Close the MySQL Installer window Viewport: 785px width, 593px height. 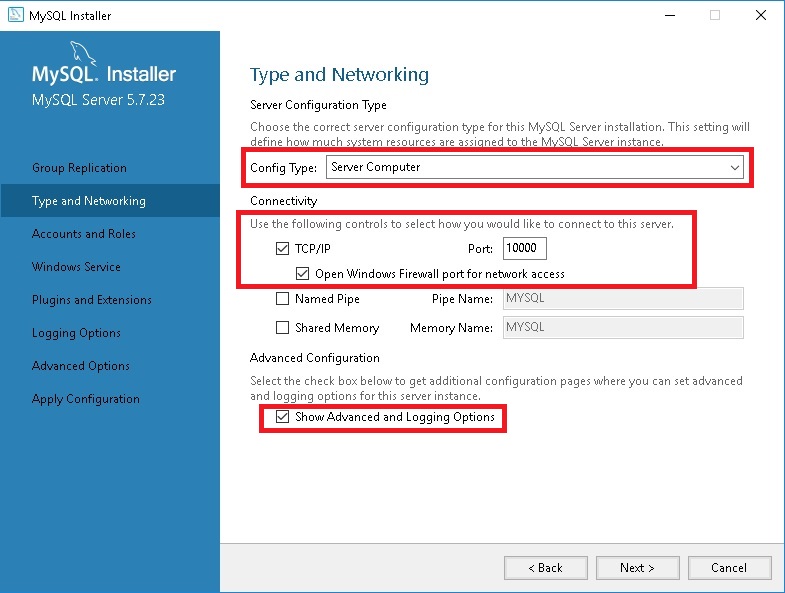coord(760,16)
